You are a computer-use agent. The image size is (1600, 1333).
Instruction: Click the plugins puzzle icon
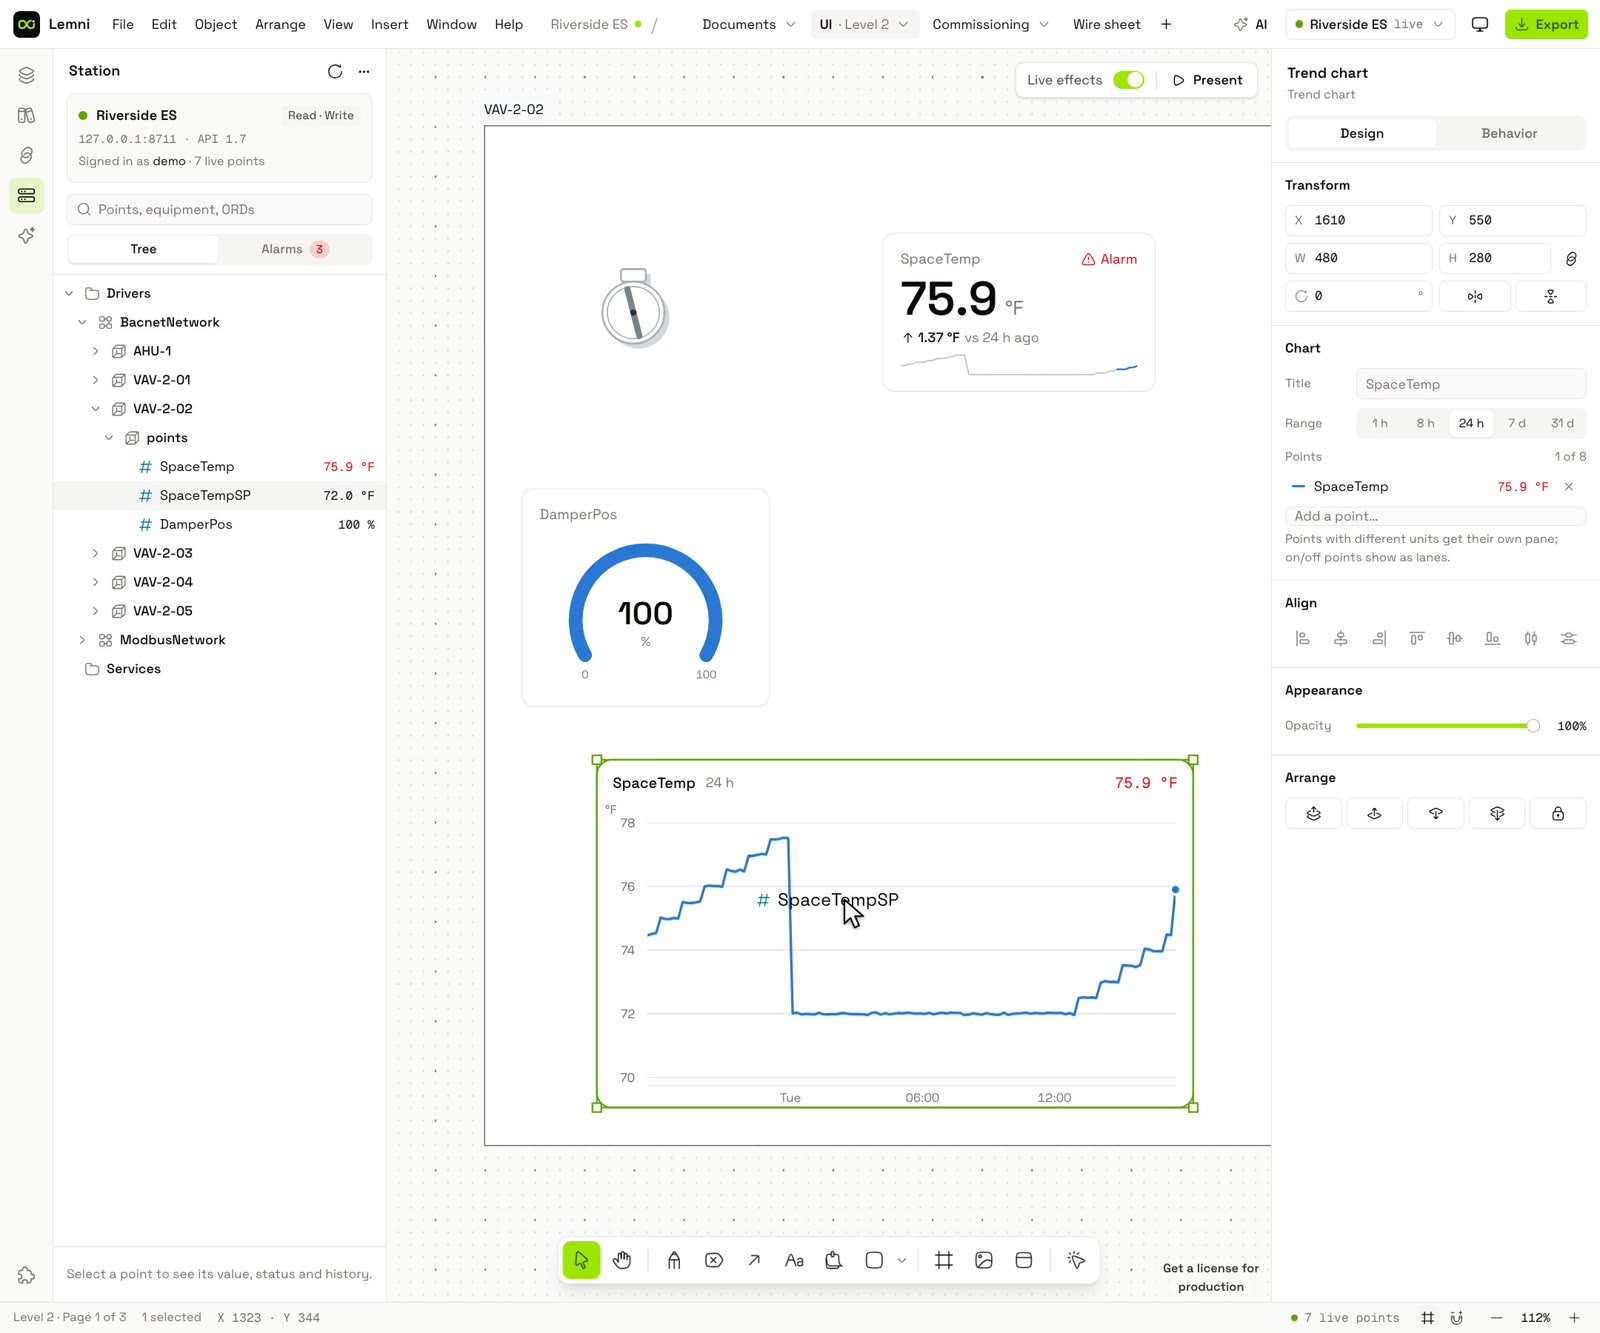(x=27, y=1275)
